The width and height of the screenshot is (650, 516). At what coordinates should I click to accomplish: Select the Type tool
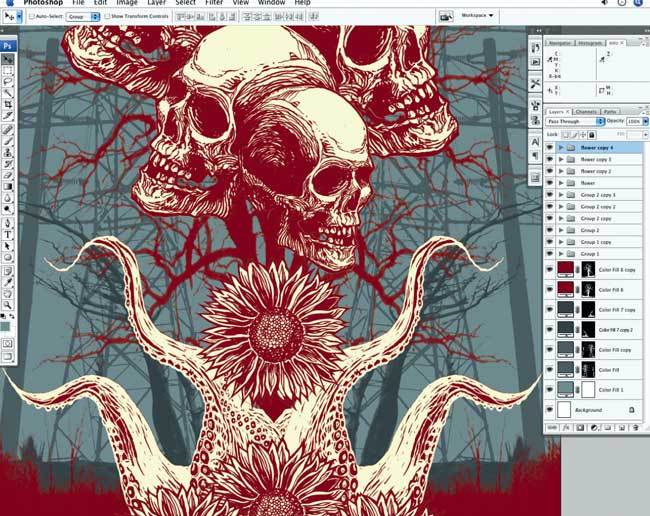coord(8,235)
